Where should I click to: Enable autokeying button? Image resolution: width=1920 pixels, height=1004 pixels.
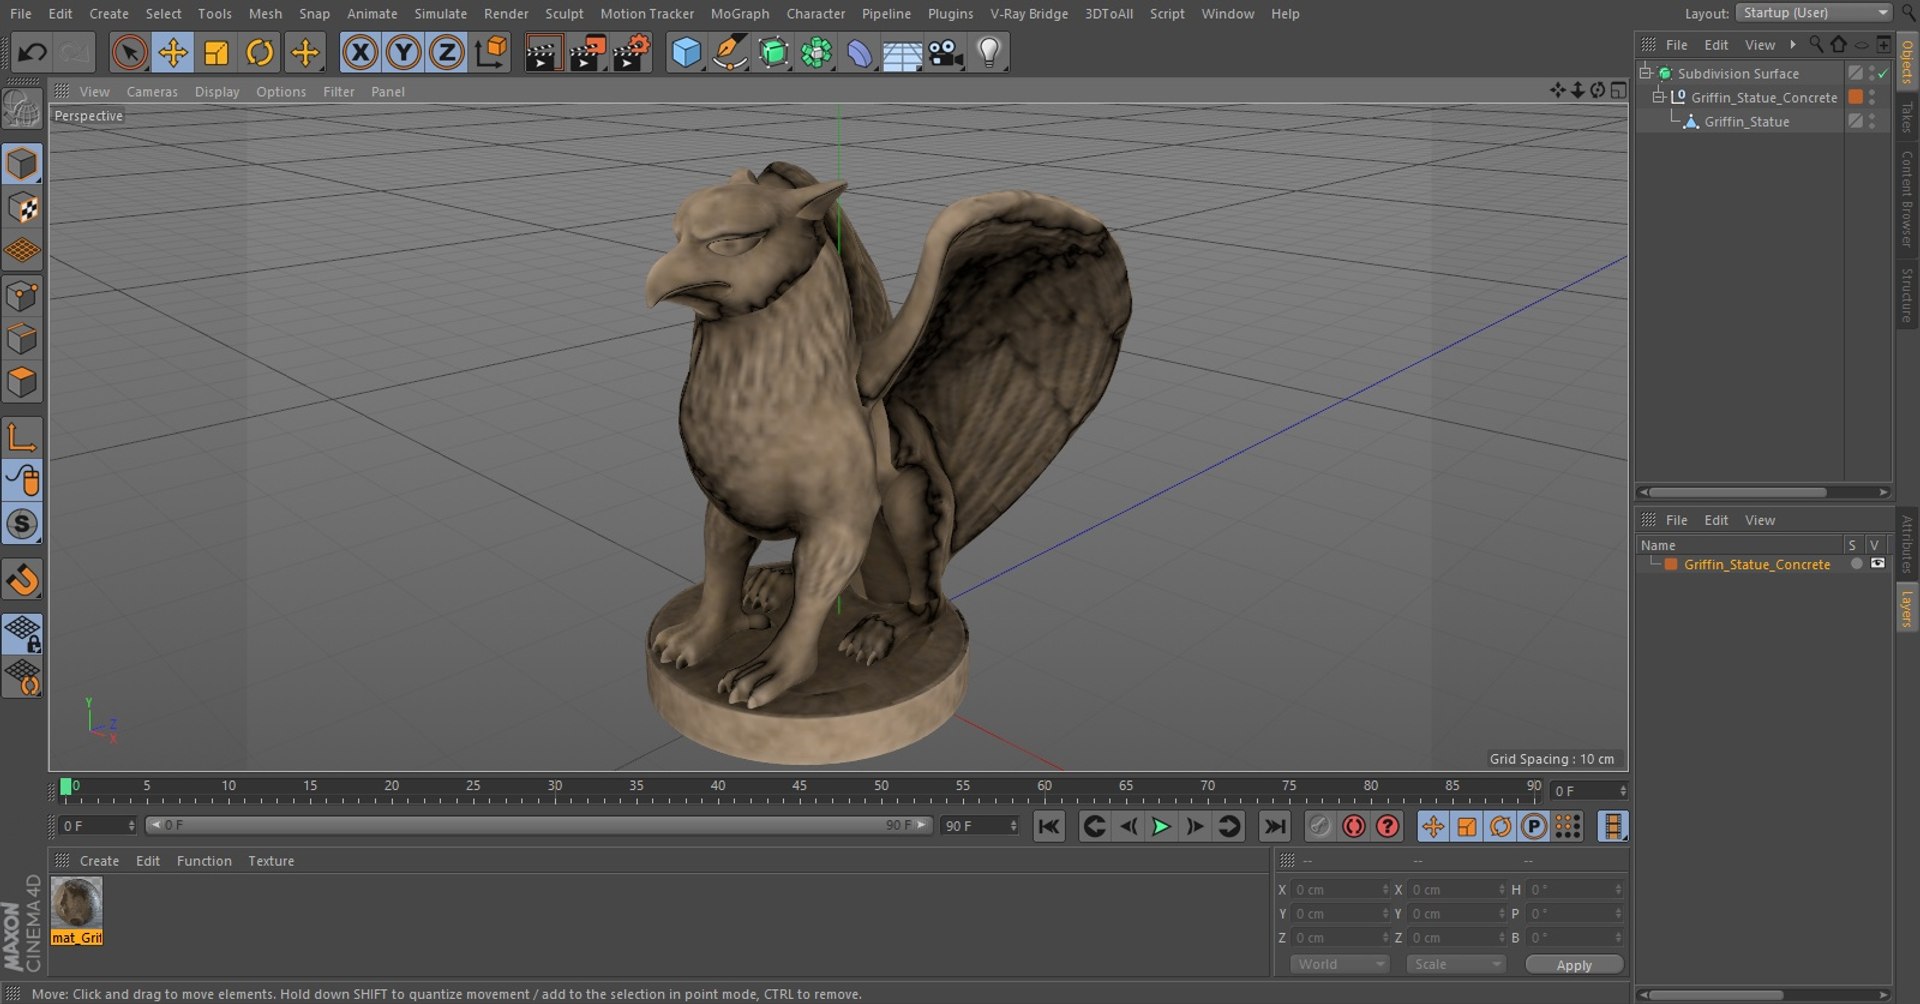coord(1354,827)
